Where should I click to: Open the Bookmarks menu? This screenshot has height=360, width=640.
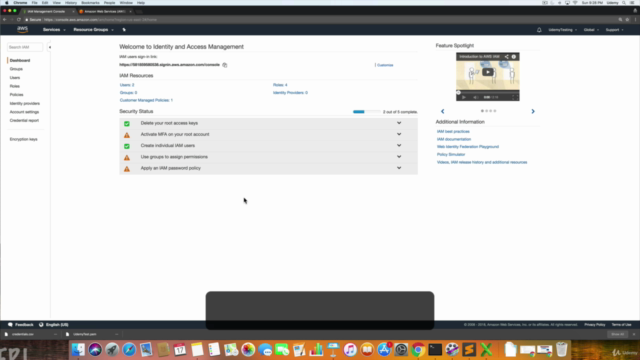pos(90,3)
